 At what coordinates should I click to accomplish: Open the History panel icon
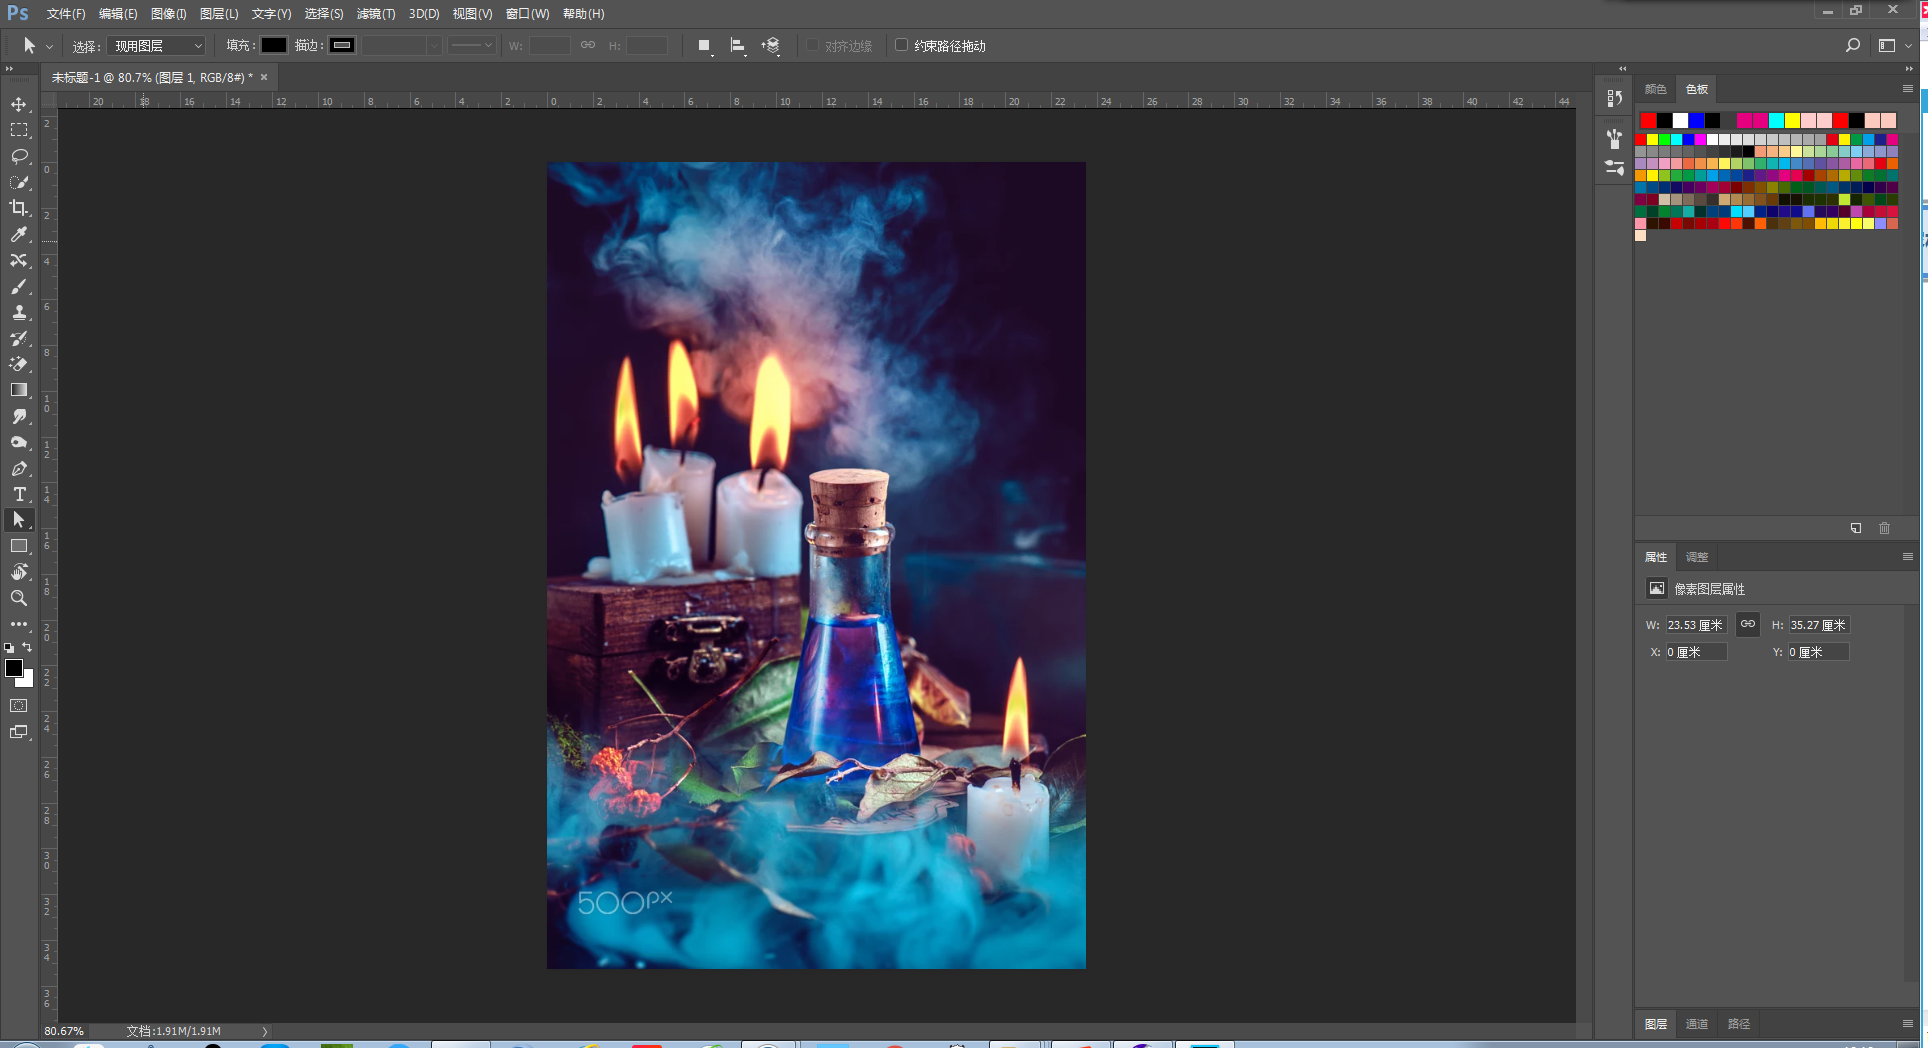click(1614, 98)
